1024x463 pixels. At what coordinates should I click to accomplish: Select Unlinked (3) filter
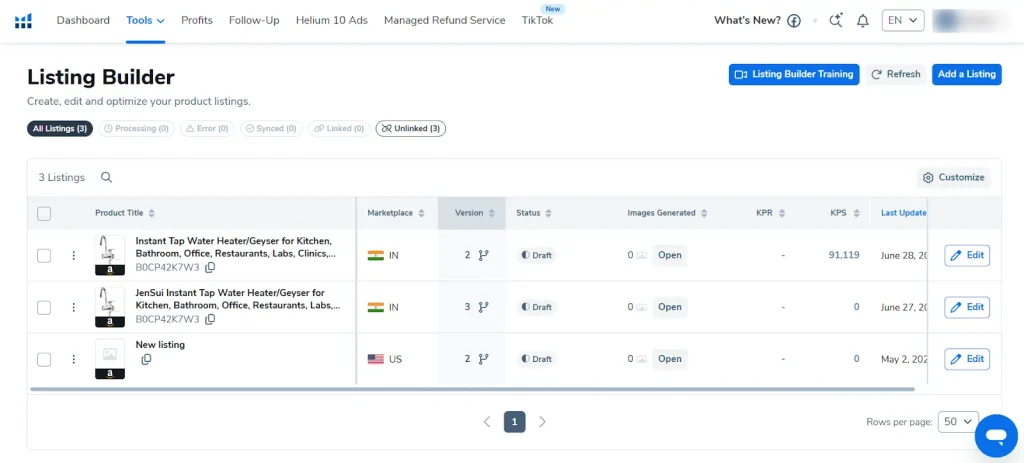tap(411, 129)
